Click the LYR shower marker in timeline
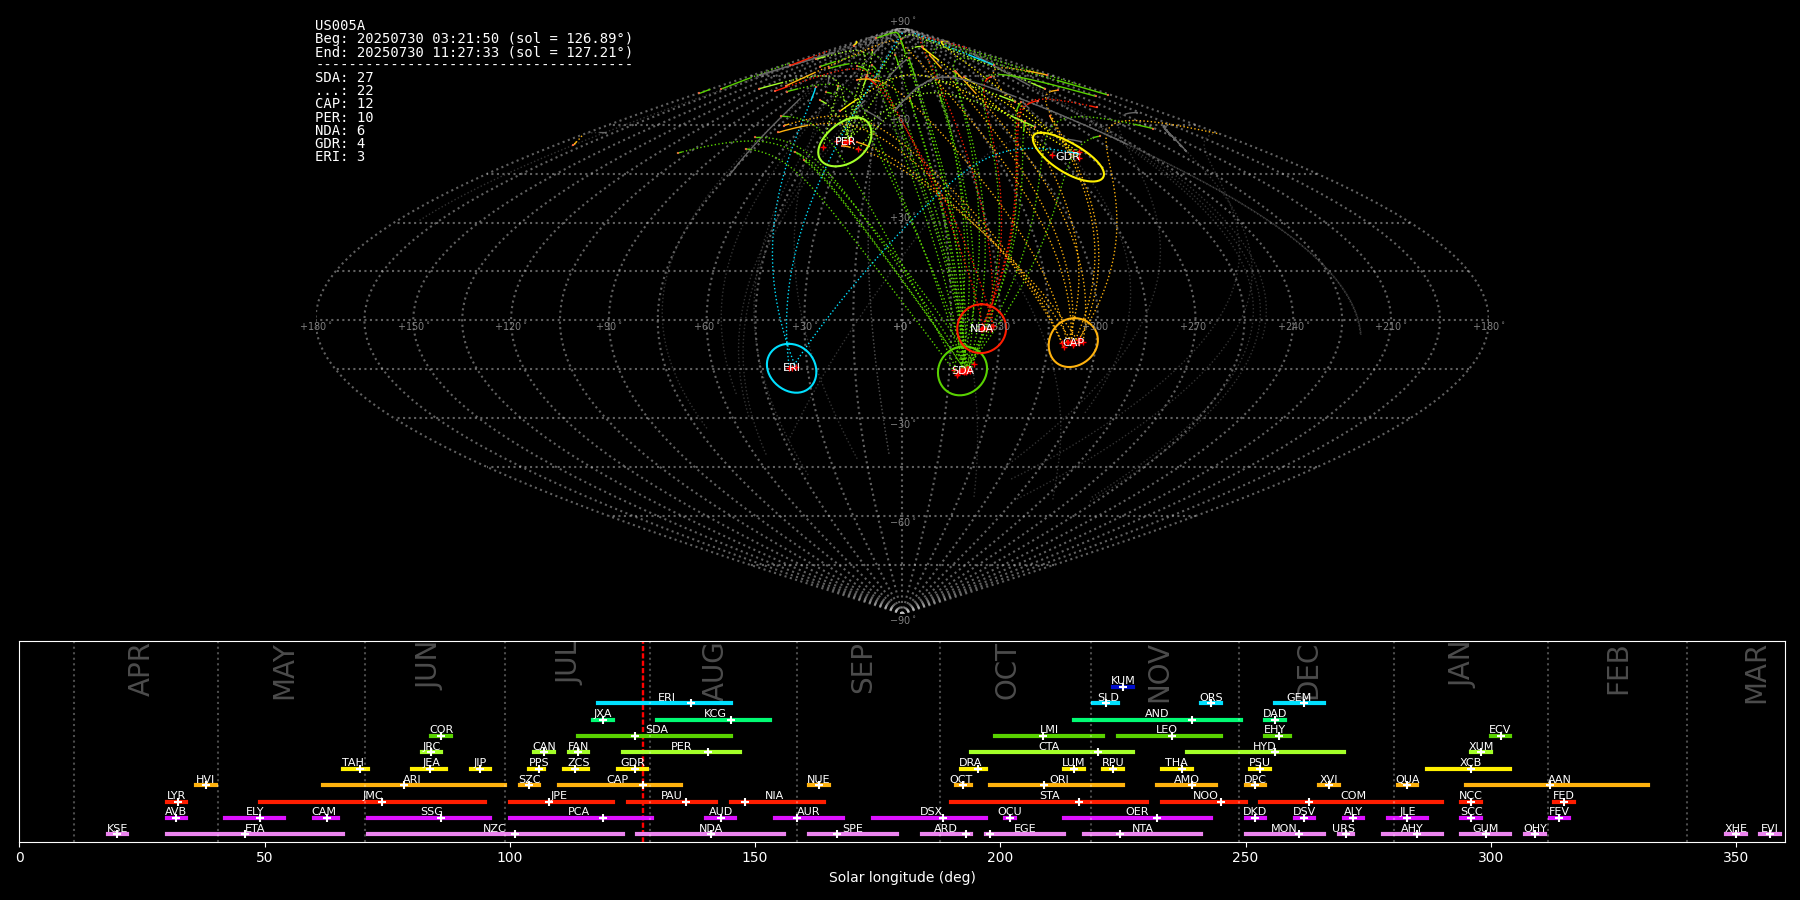This screenshot has height=900, width=1800. (x=176, y=802)
